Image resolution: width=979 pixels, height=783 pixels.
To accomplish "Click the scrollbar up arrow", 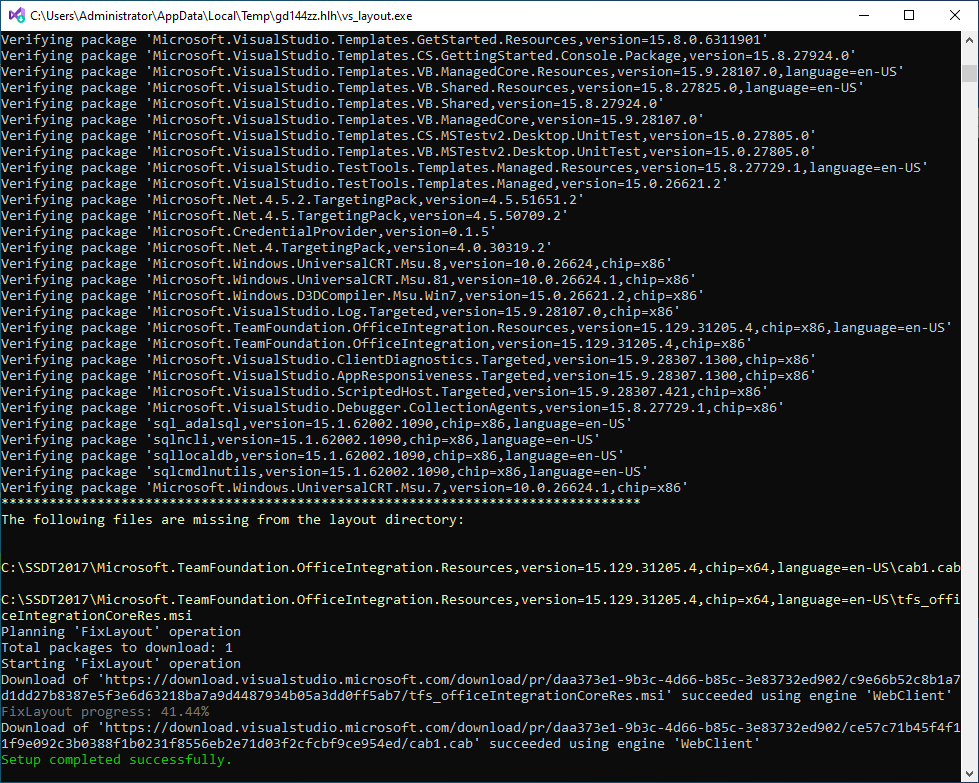I will click(x=969, y=39).
